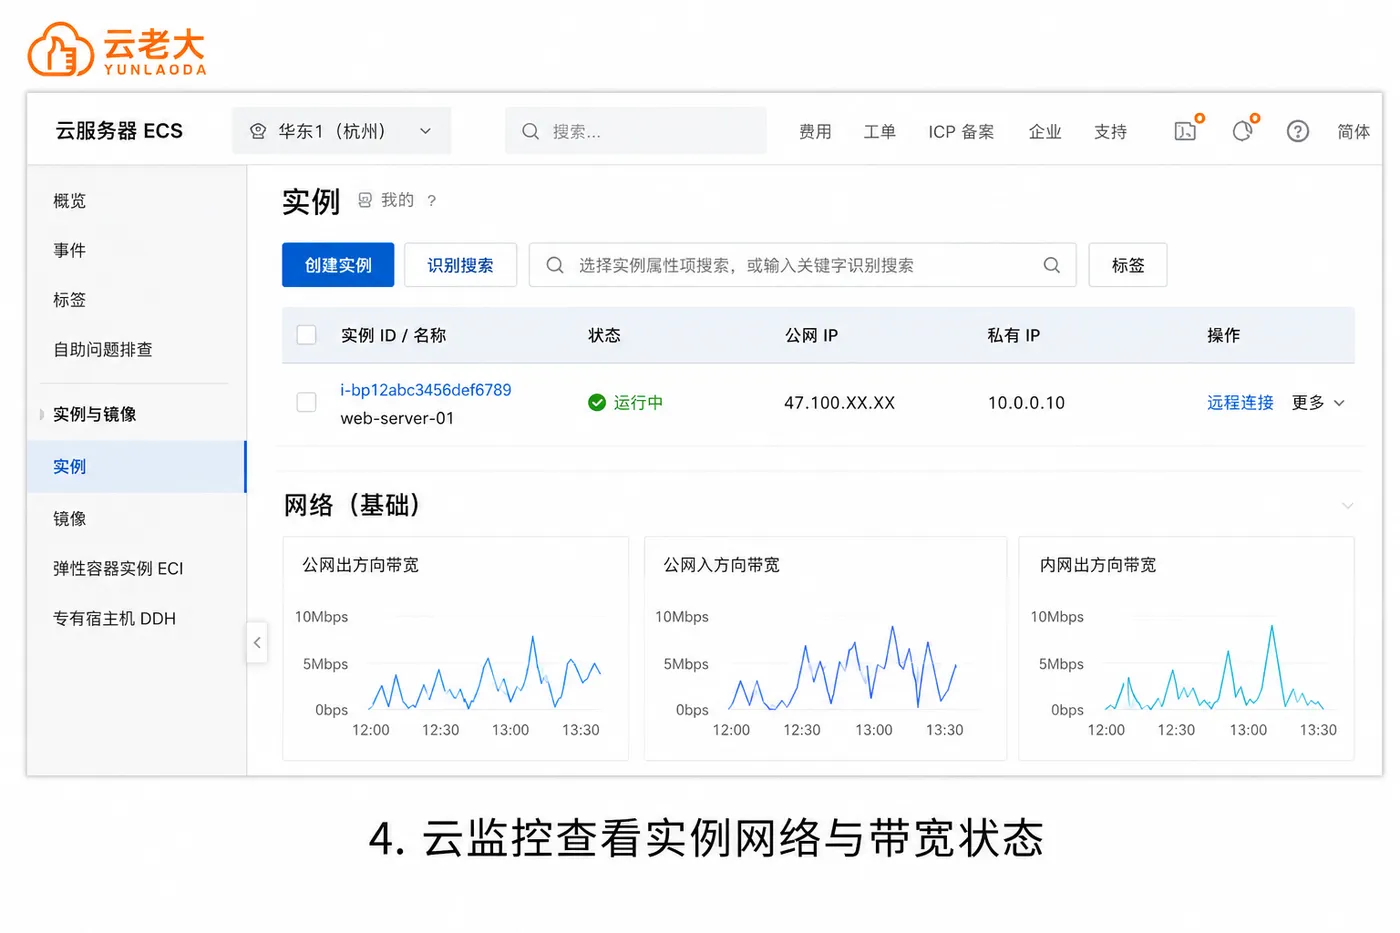Open the 远程连接 link
This screenshot has width=1400, height=933.
click(1240, 402)
